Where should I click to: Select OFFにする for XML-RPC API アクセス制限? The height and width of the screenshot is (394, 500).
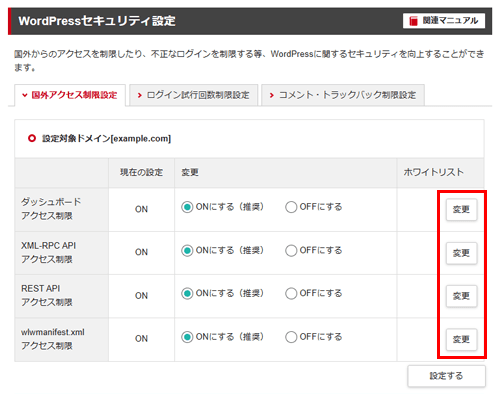click(291, 250)
